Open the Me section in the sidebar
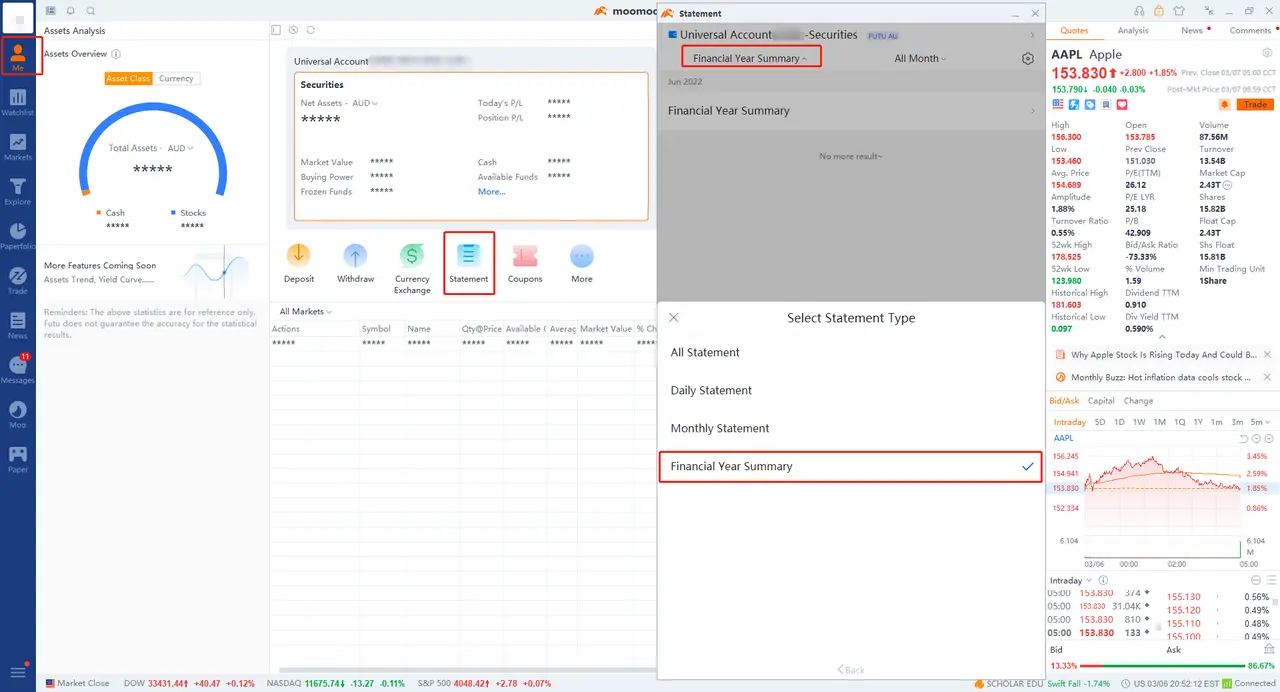Image resolution: width=1280 pixels, height=692 pixels. coord(18,55)
